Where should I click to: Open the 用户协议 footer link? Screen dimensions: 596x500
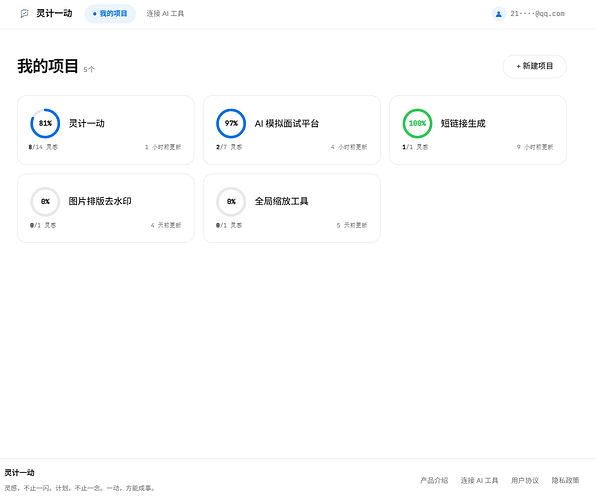coord(525,480)
